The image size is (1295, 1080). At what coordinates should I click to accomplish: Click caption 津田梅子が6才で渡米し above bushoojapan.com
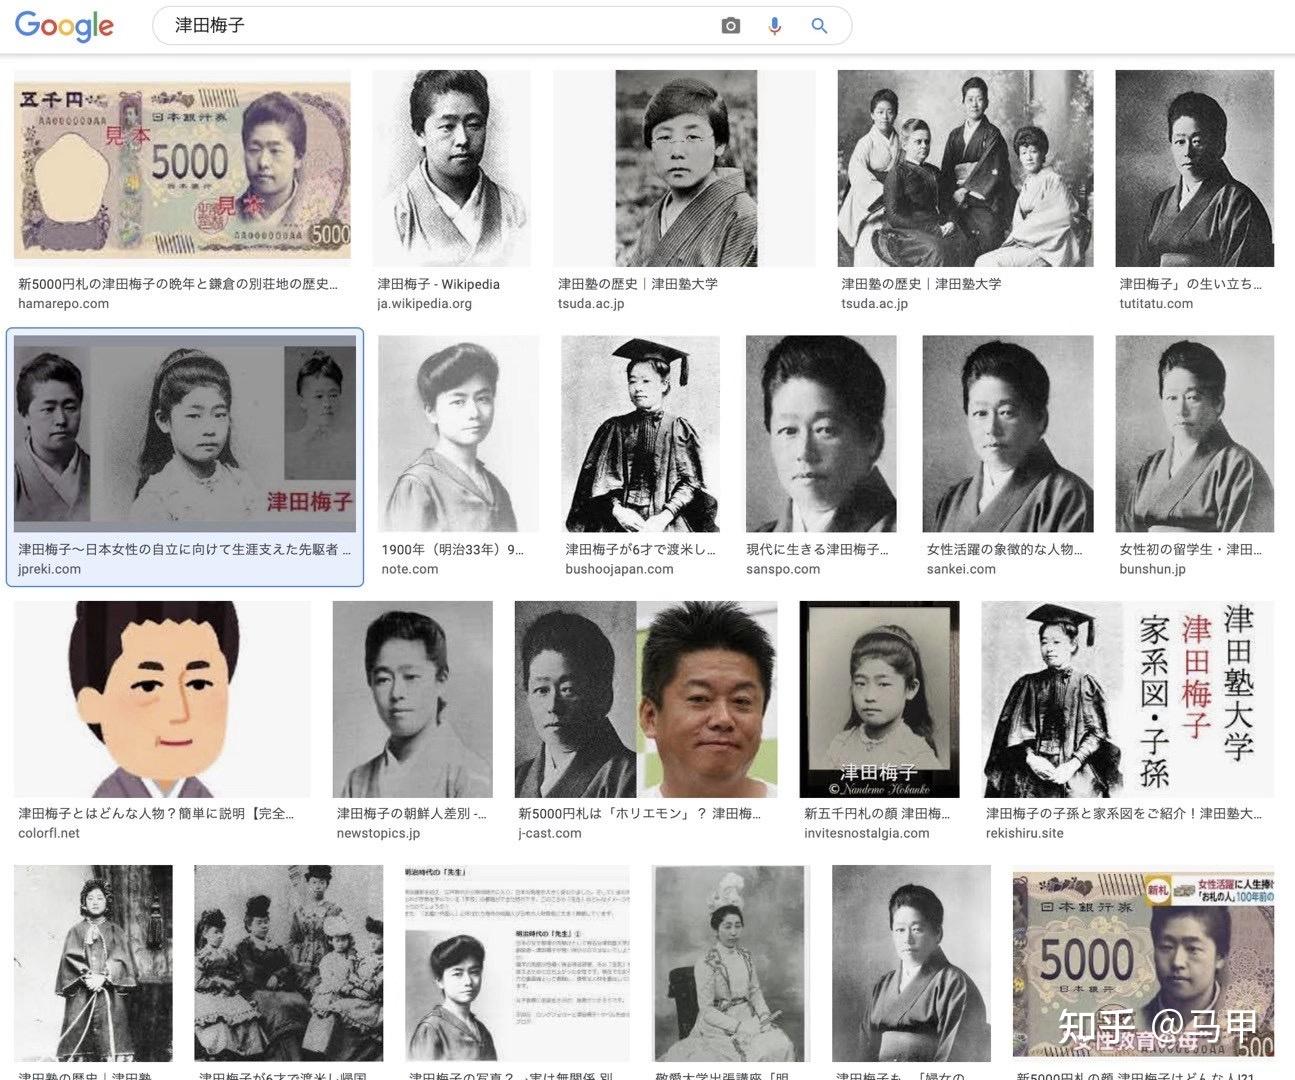[640, 549]
